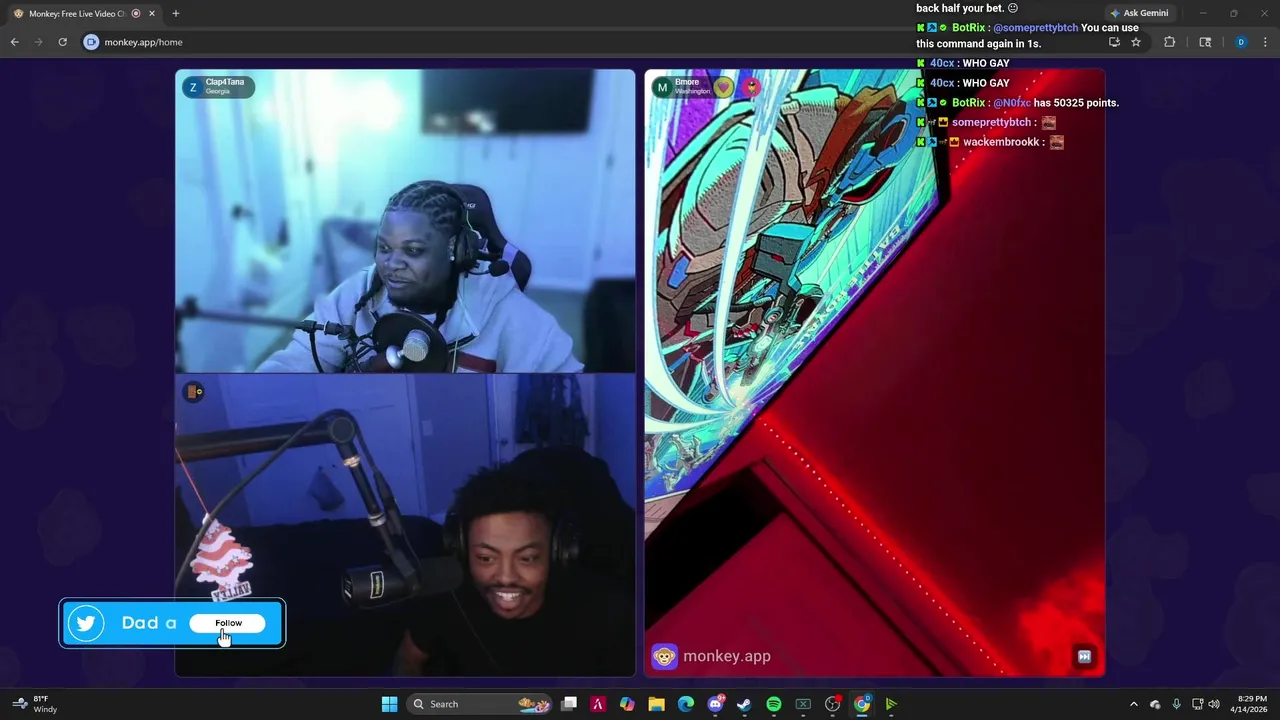Screen dimensions: 1280x720
Task: Open a new browser tab
Action: (x=176, y=14)
